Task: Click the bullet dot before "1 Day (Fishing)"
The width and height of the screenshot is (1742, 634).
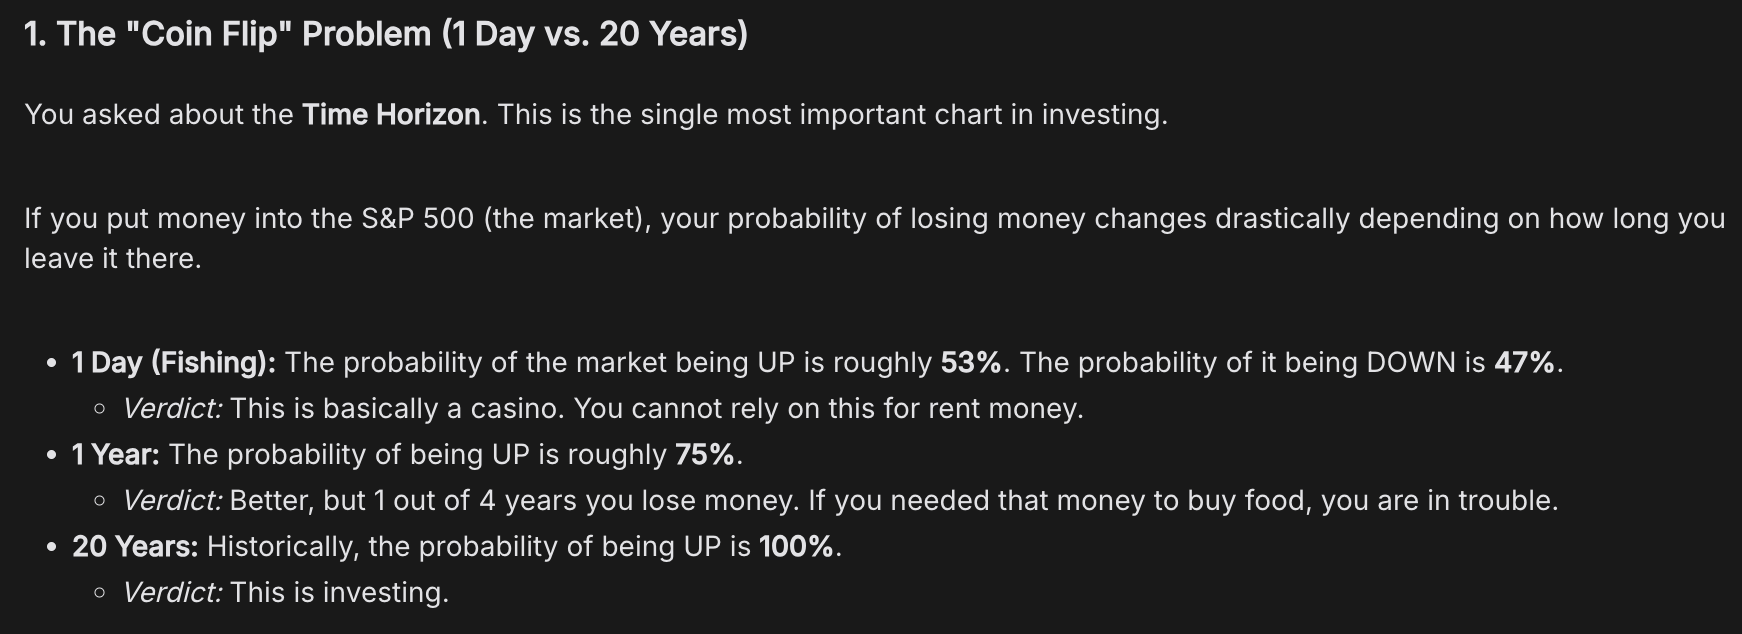Action: [51, 363]
